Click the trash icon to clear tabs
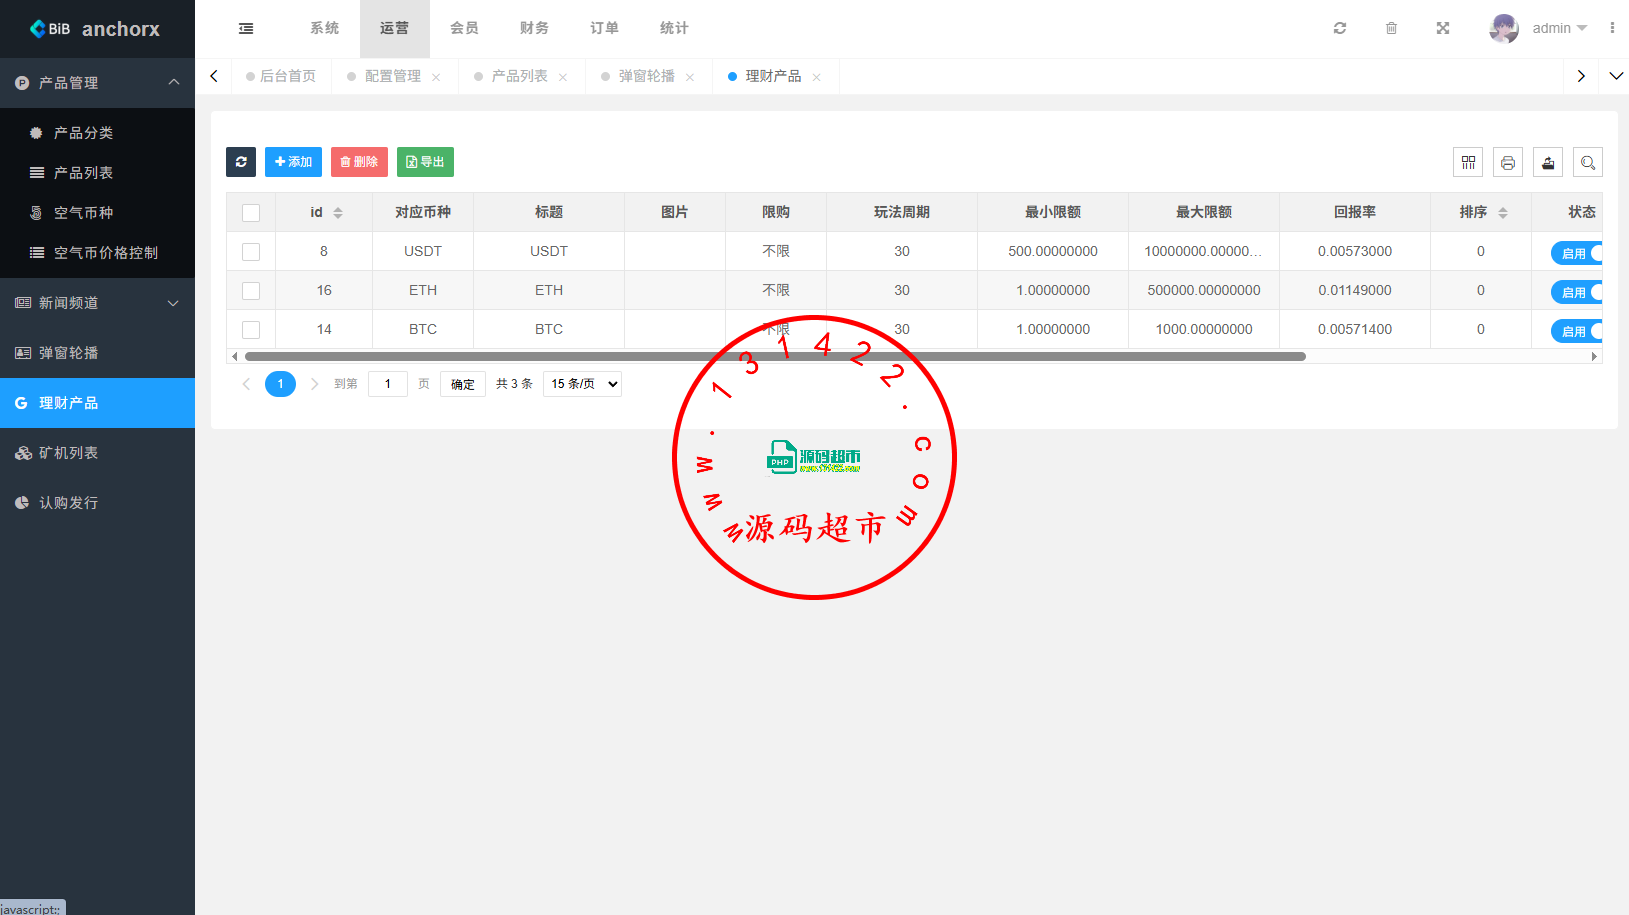Image resolution: width=1629 pixels, height=915 pixels. tap(1391, 28)
